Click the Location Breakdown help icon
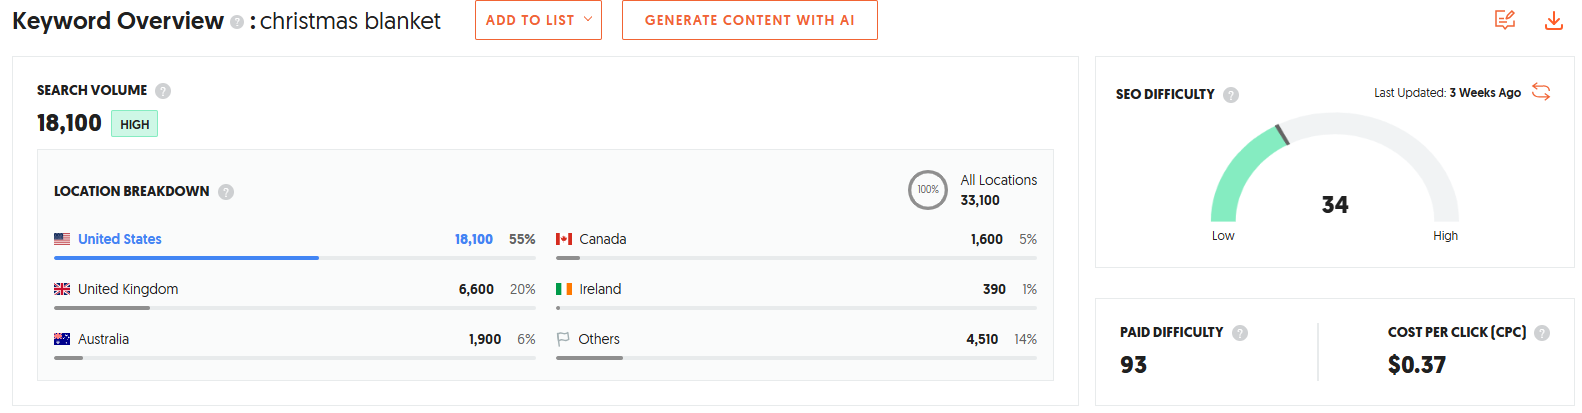The height and width of the screenshot is (413, 1582). click(226, 192)
